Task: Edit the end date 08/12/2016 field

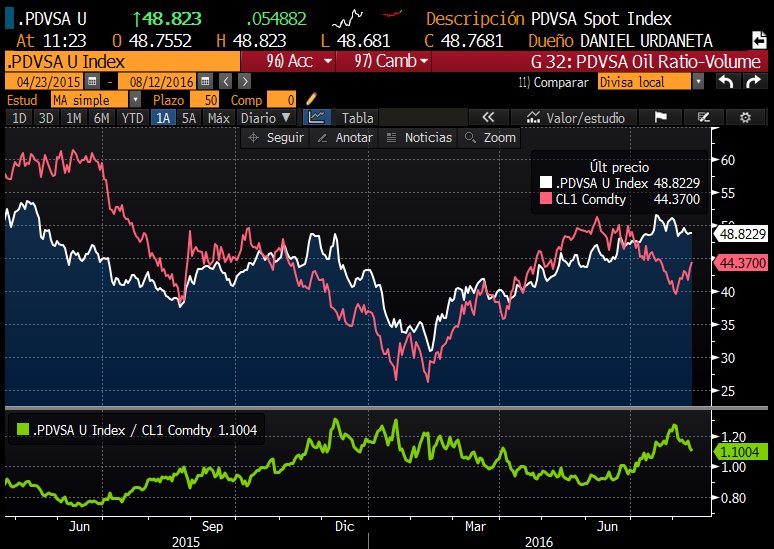Action: click(x=159, y=81)
